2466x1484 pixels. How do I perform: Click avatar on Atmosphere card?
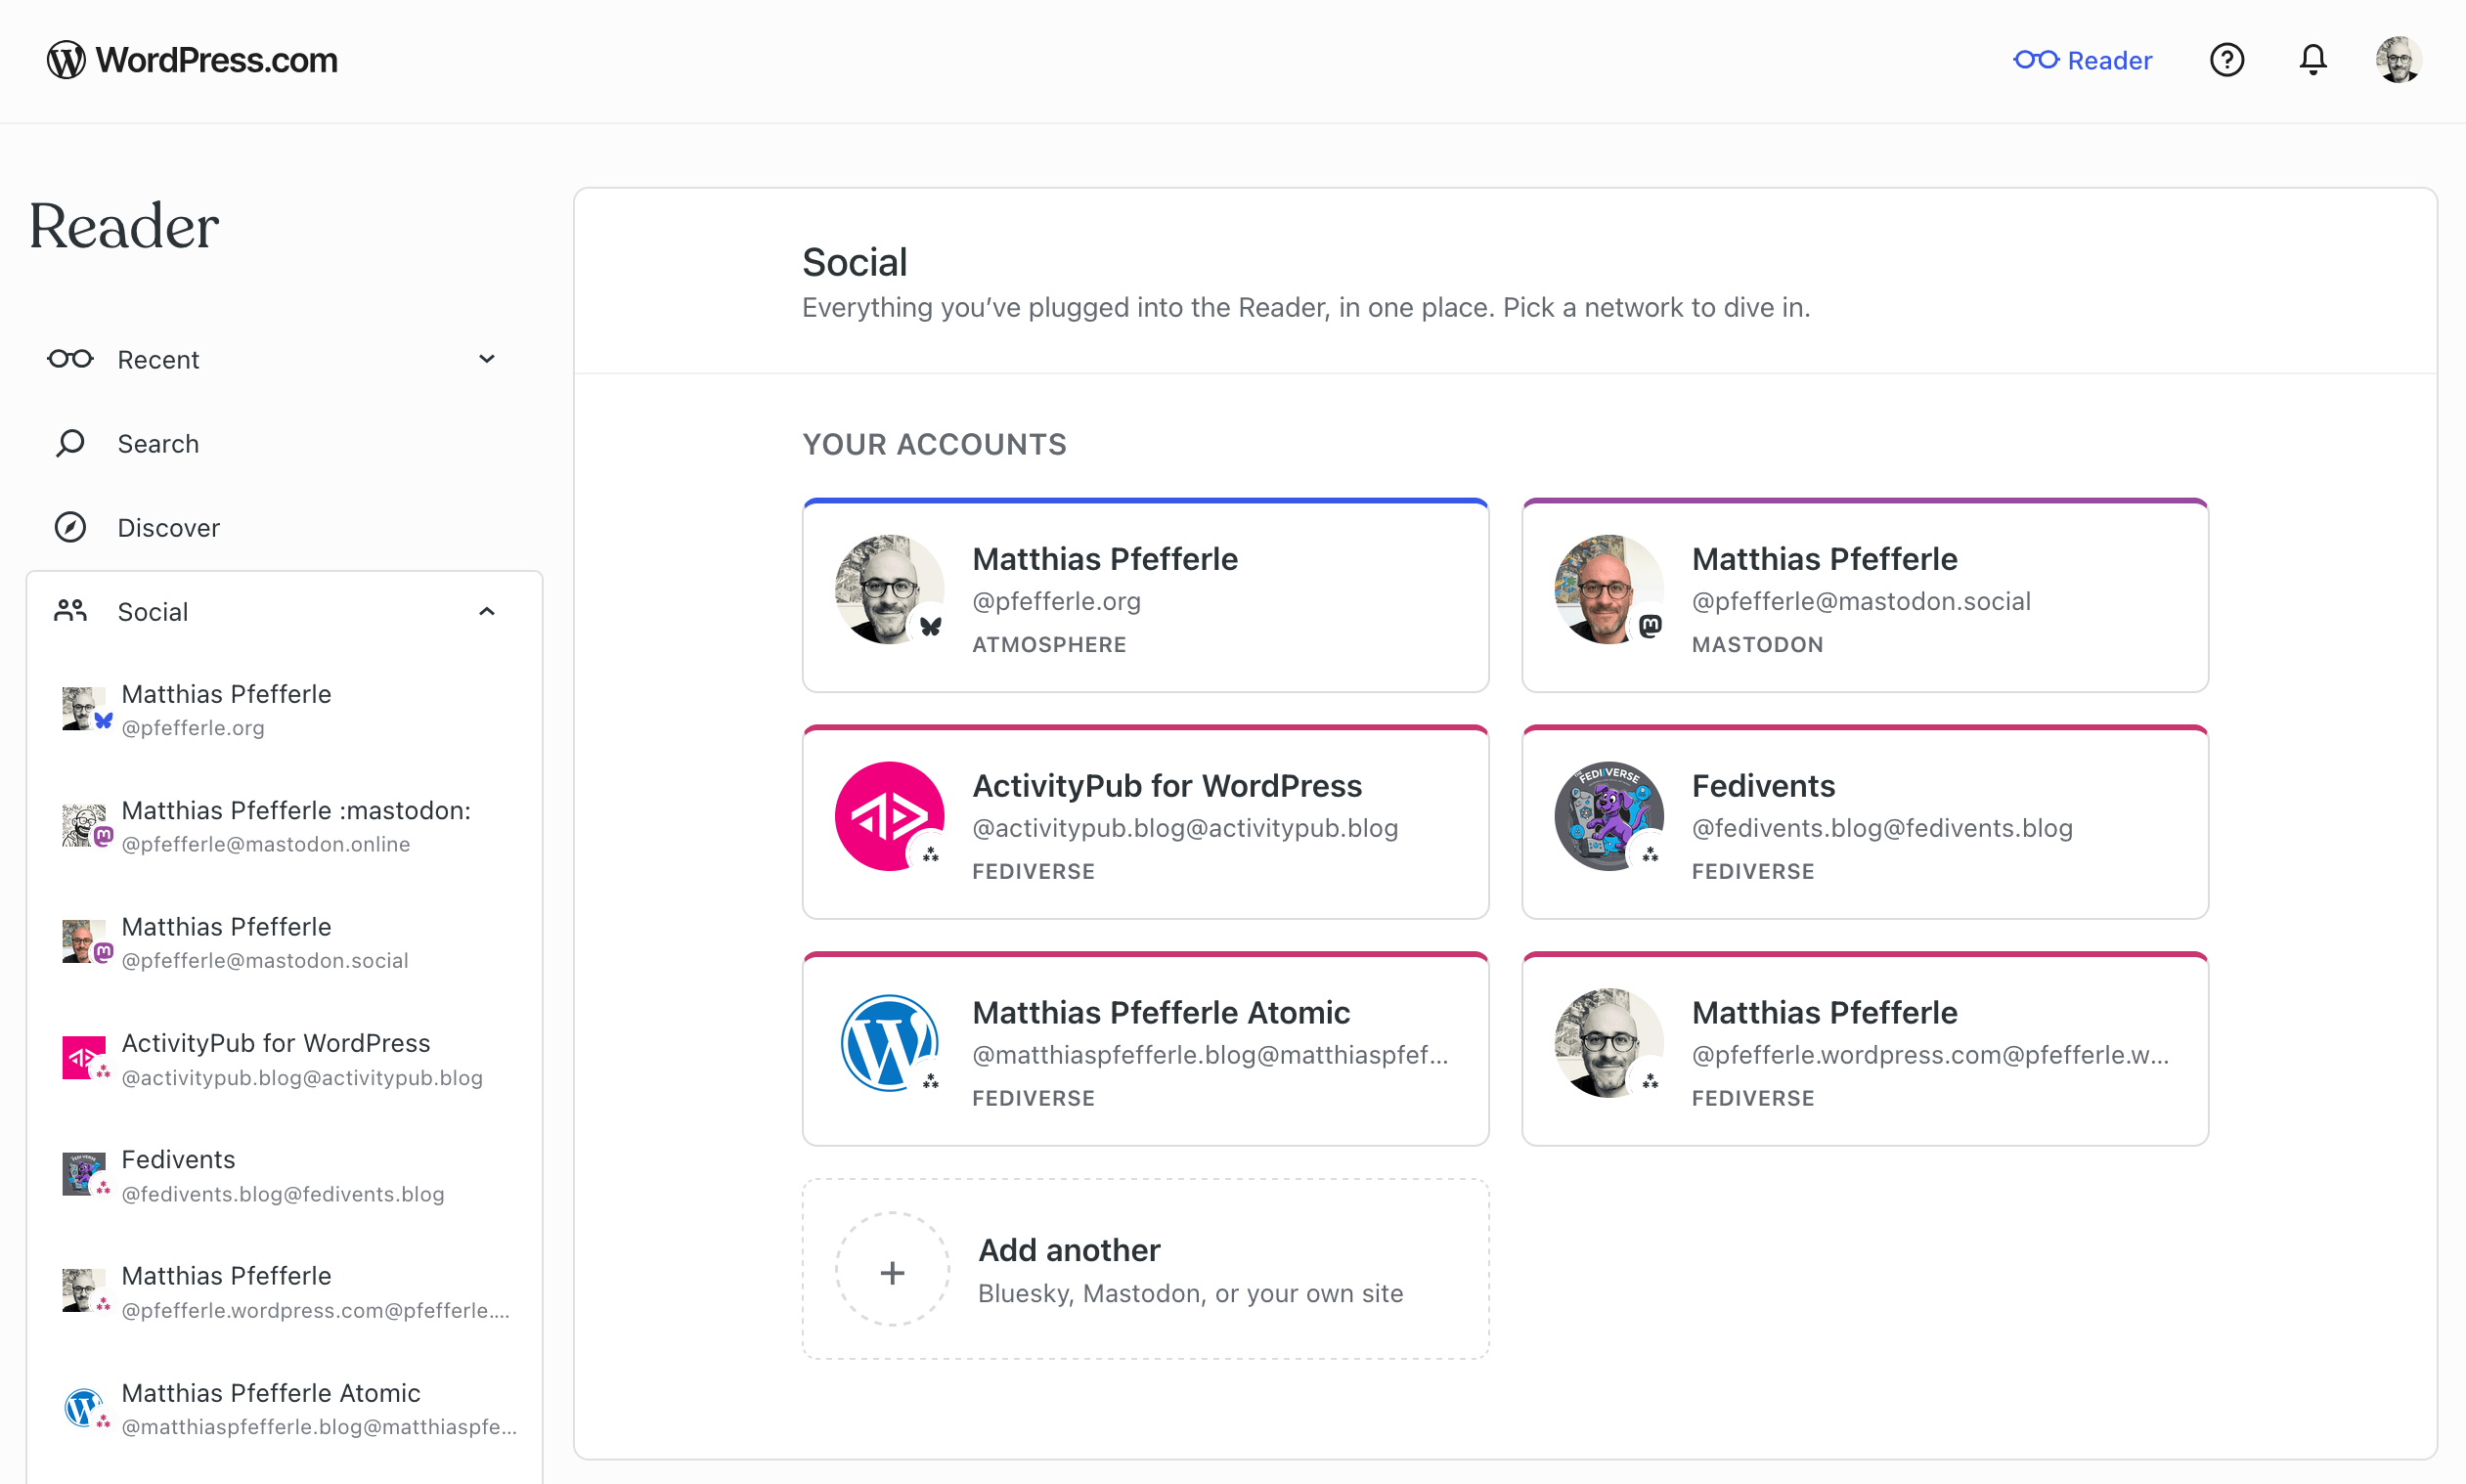(x=889, y=589)
